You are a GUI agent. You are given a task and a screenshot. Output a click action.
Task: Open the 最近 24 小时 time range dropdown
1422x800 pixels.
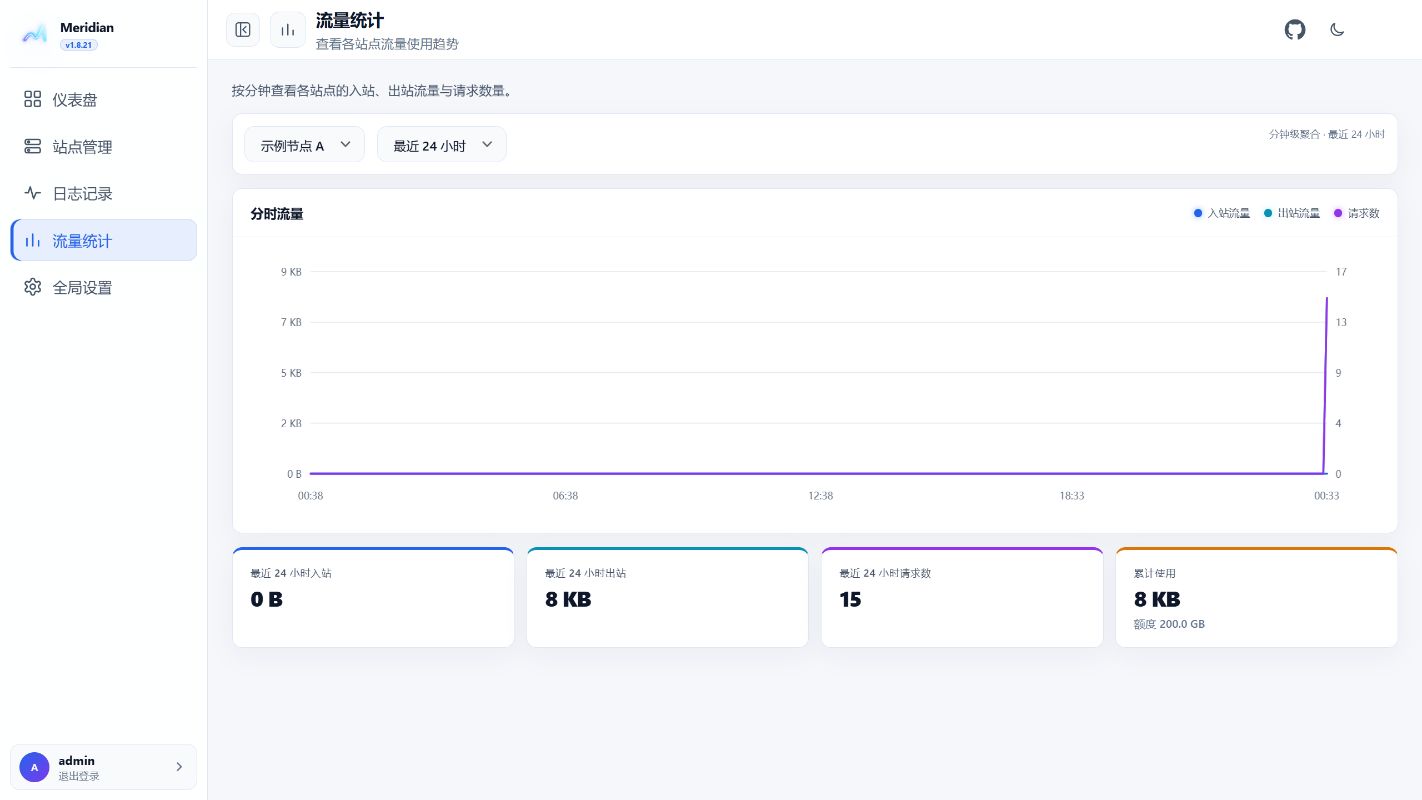point(442,145)
